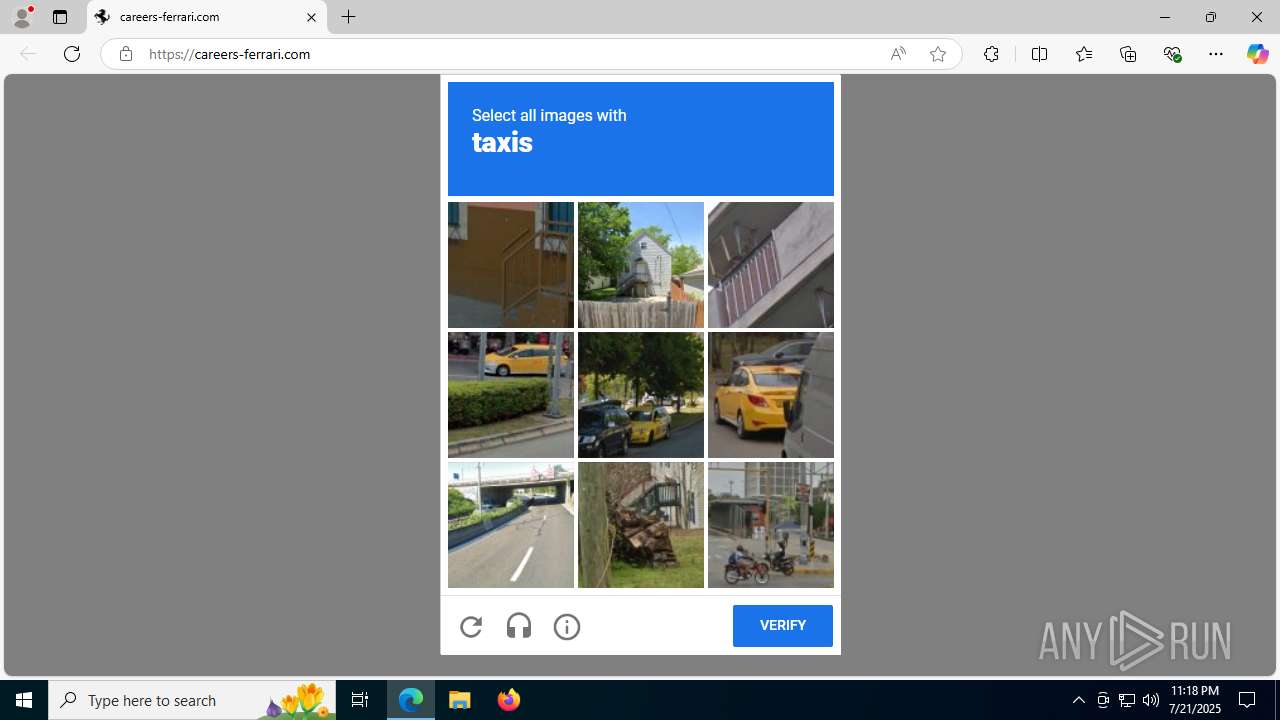Close the careers-ferrari.com tab

coord(311,17)
